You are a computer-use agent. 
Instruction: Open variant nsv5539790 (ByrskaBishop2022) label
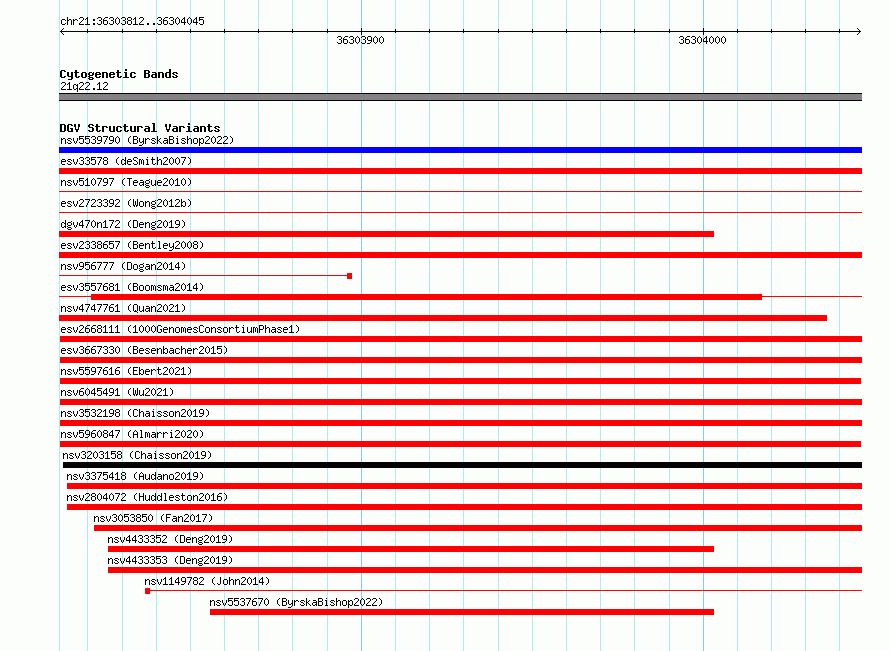147,140
